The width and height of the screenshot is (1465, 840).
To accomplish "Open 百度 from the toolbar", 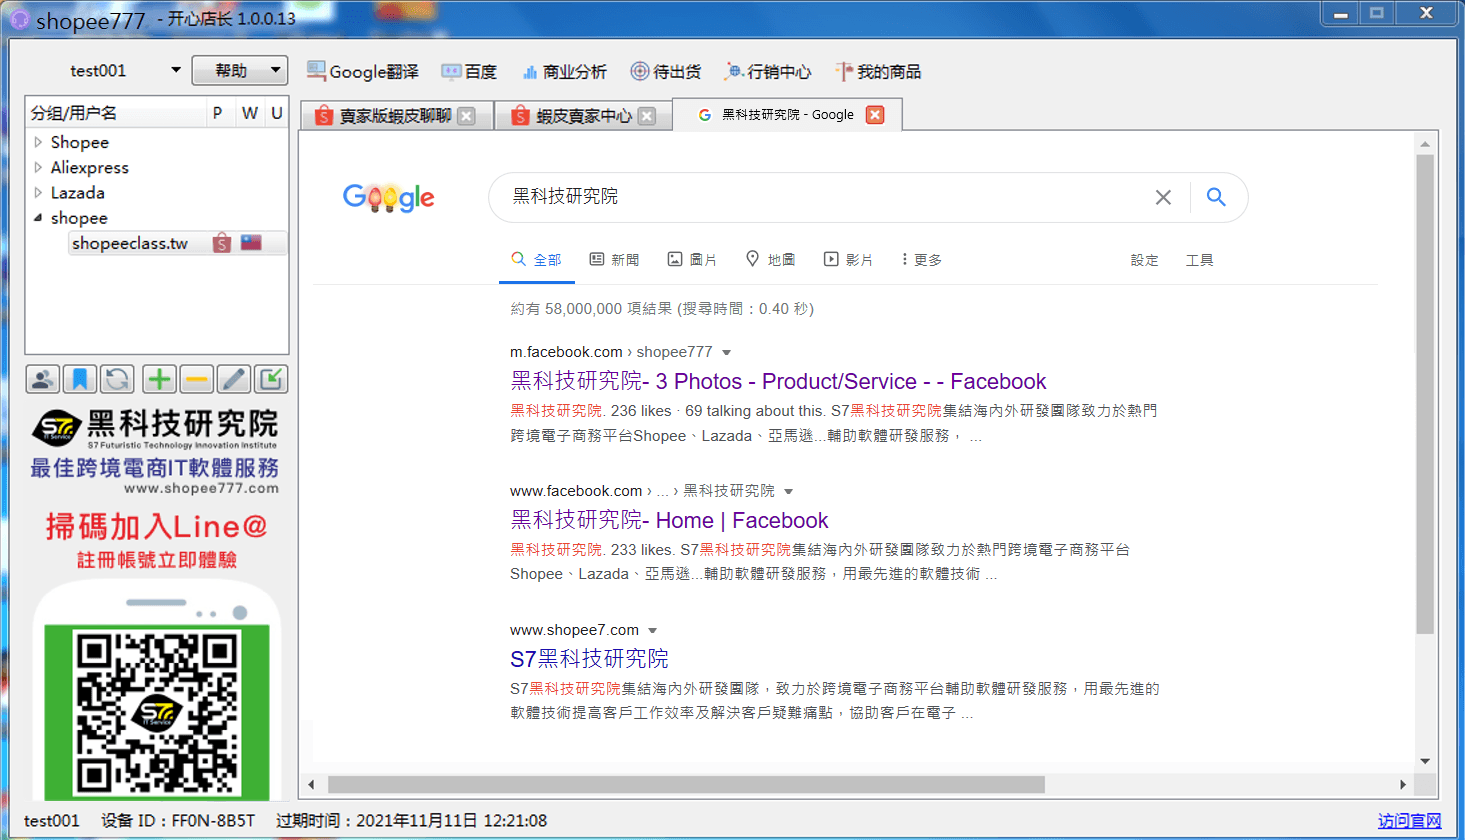I will [469, 71].
